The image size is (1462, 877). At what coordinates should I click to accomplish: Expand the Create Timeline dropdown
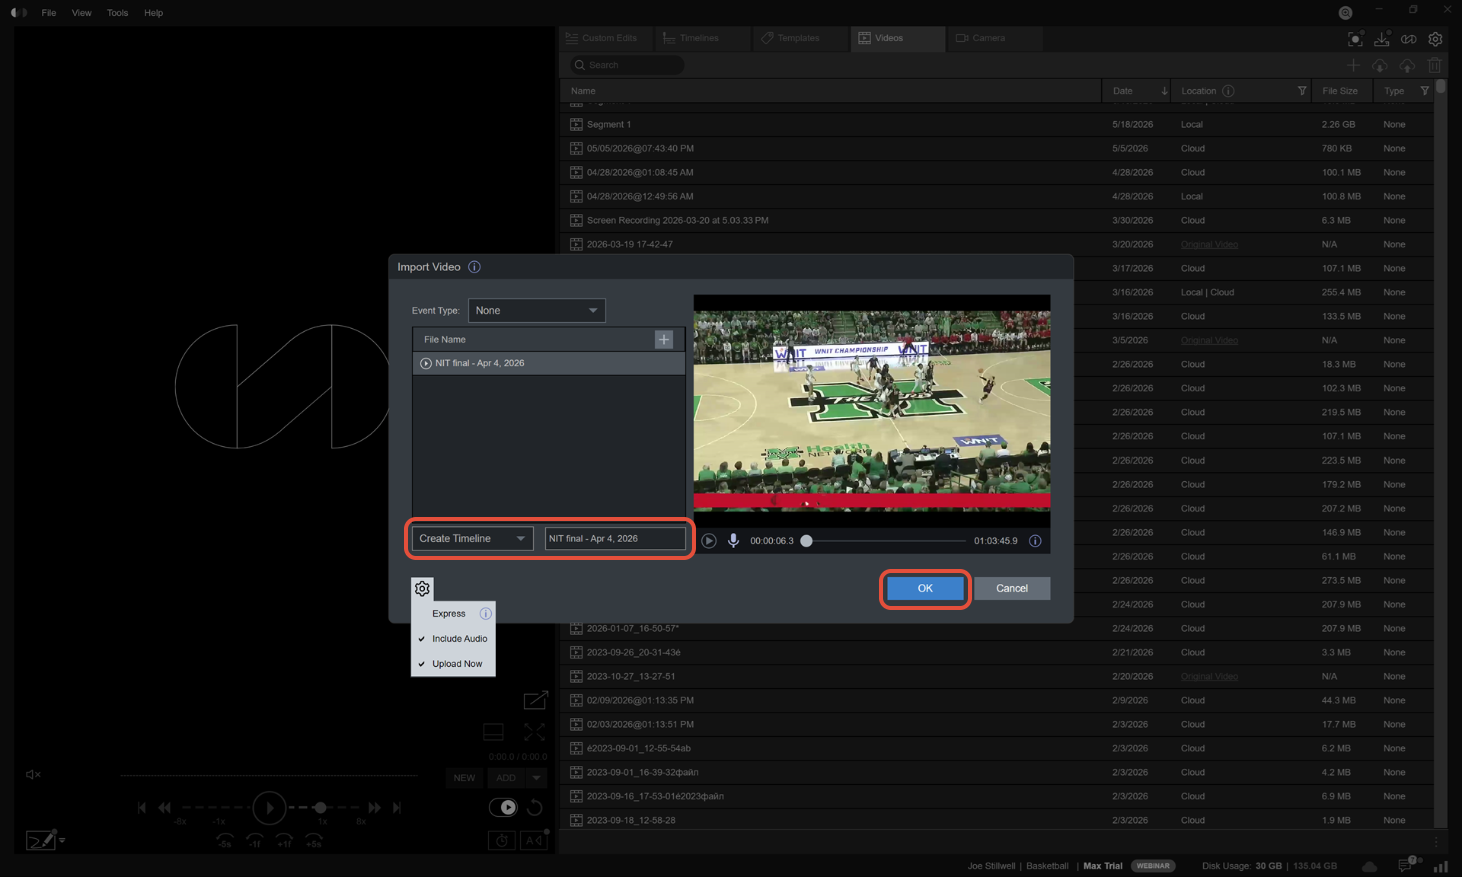tap(472, 538)
